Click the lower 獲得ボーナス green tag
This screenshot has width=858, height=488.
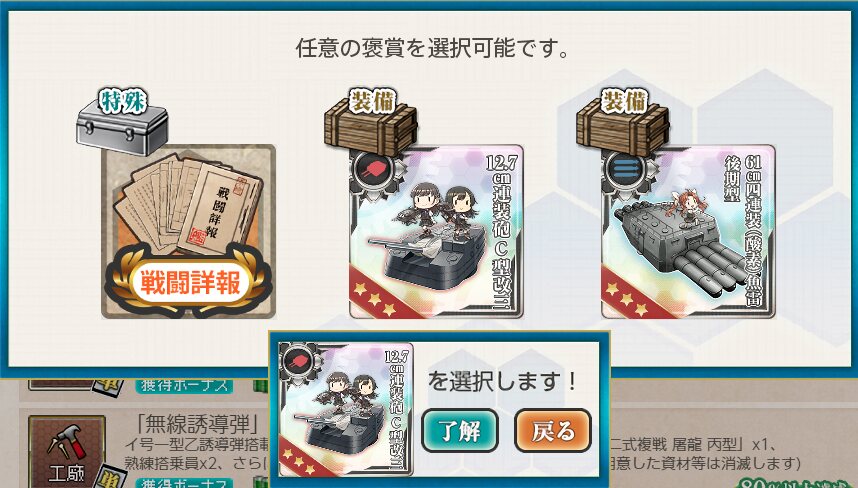click(x=184, y=483)
